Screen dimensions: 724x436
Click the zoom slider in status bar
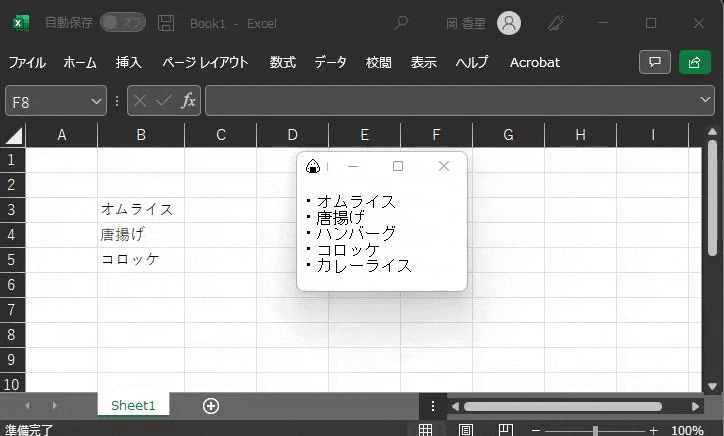point(595,430)
